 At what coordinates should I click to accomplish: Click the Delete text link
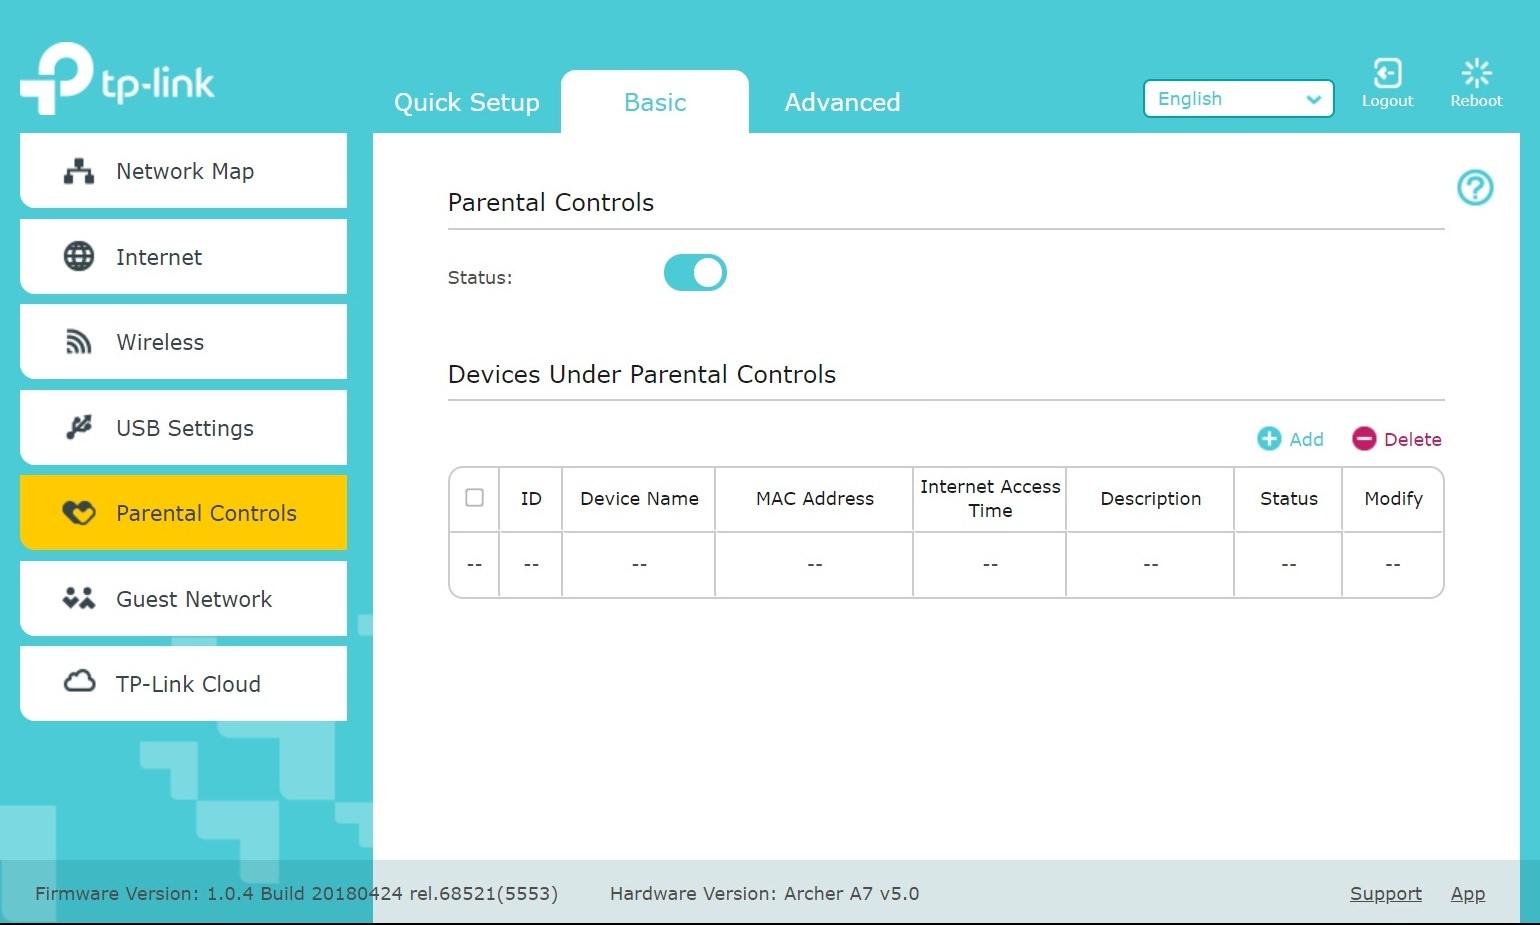[x=1412, y=439]
